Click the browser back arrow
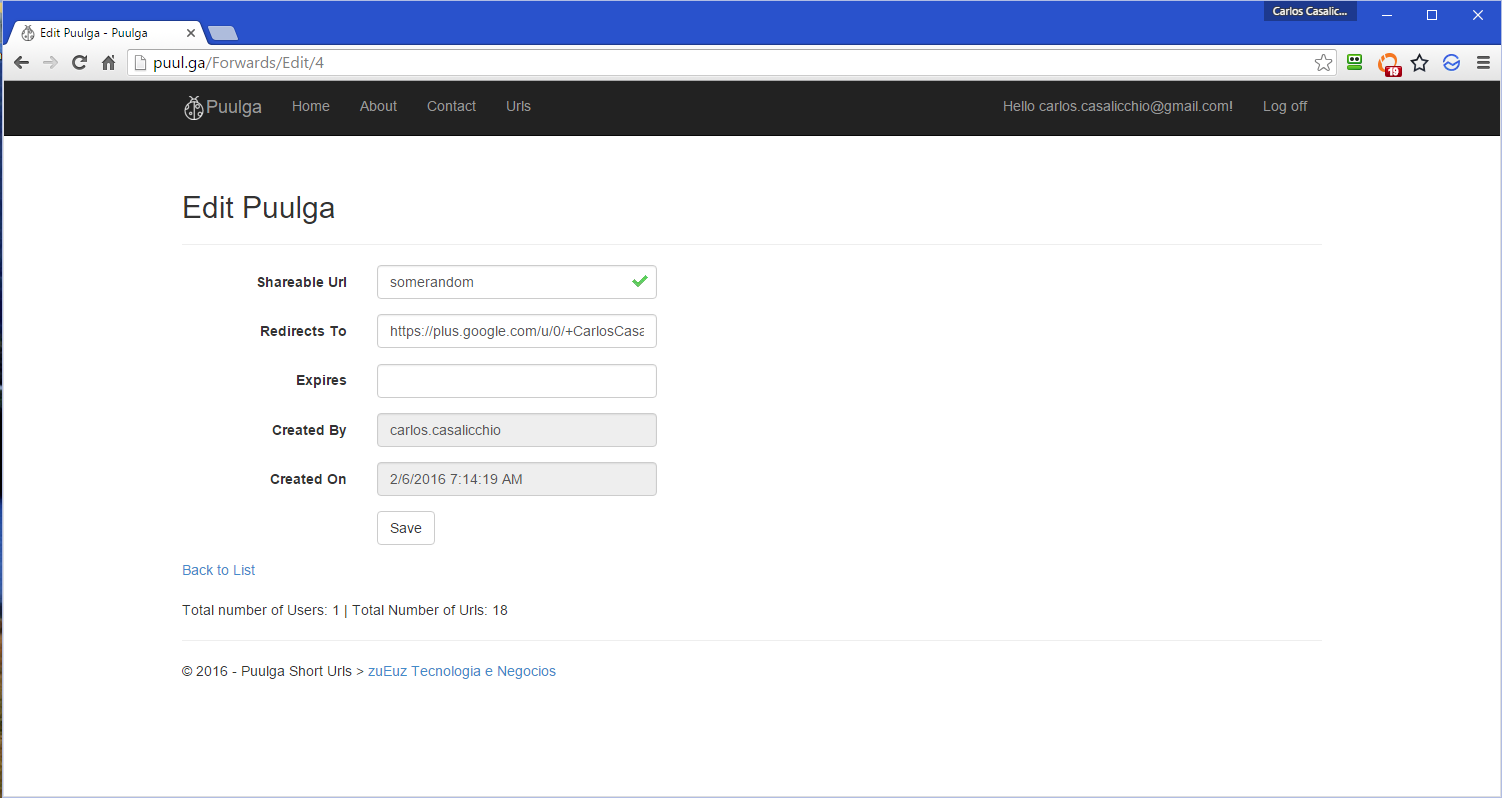 click(x=21, y=63)
